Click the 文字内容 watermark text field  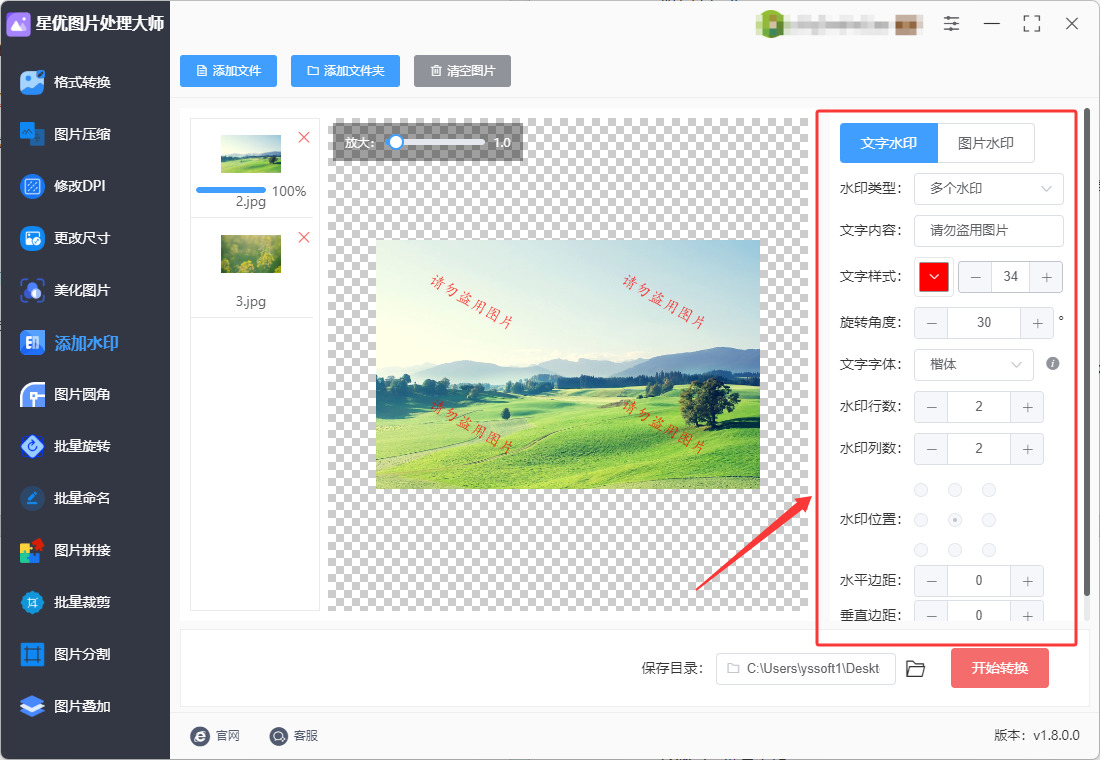(x=988, y=231)
